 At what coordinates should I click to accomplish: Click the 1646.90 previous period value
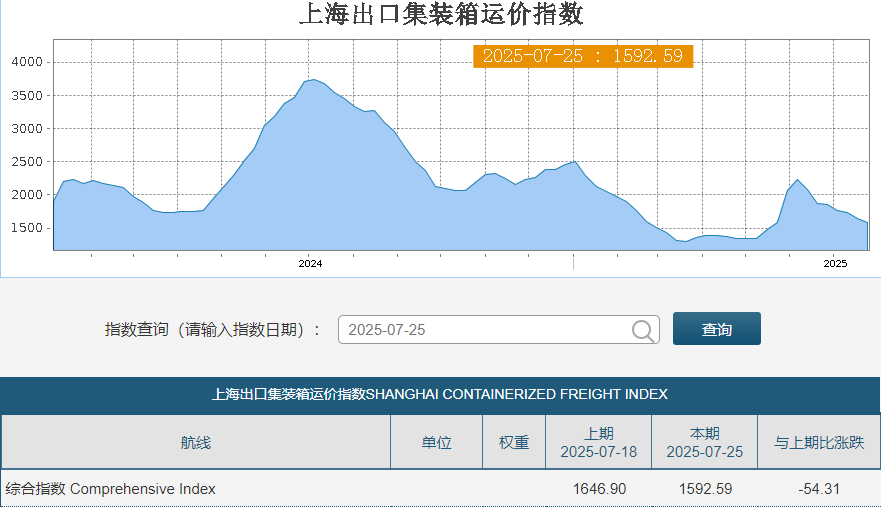click(599, 489)
